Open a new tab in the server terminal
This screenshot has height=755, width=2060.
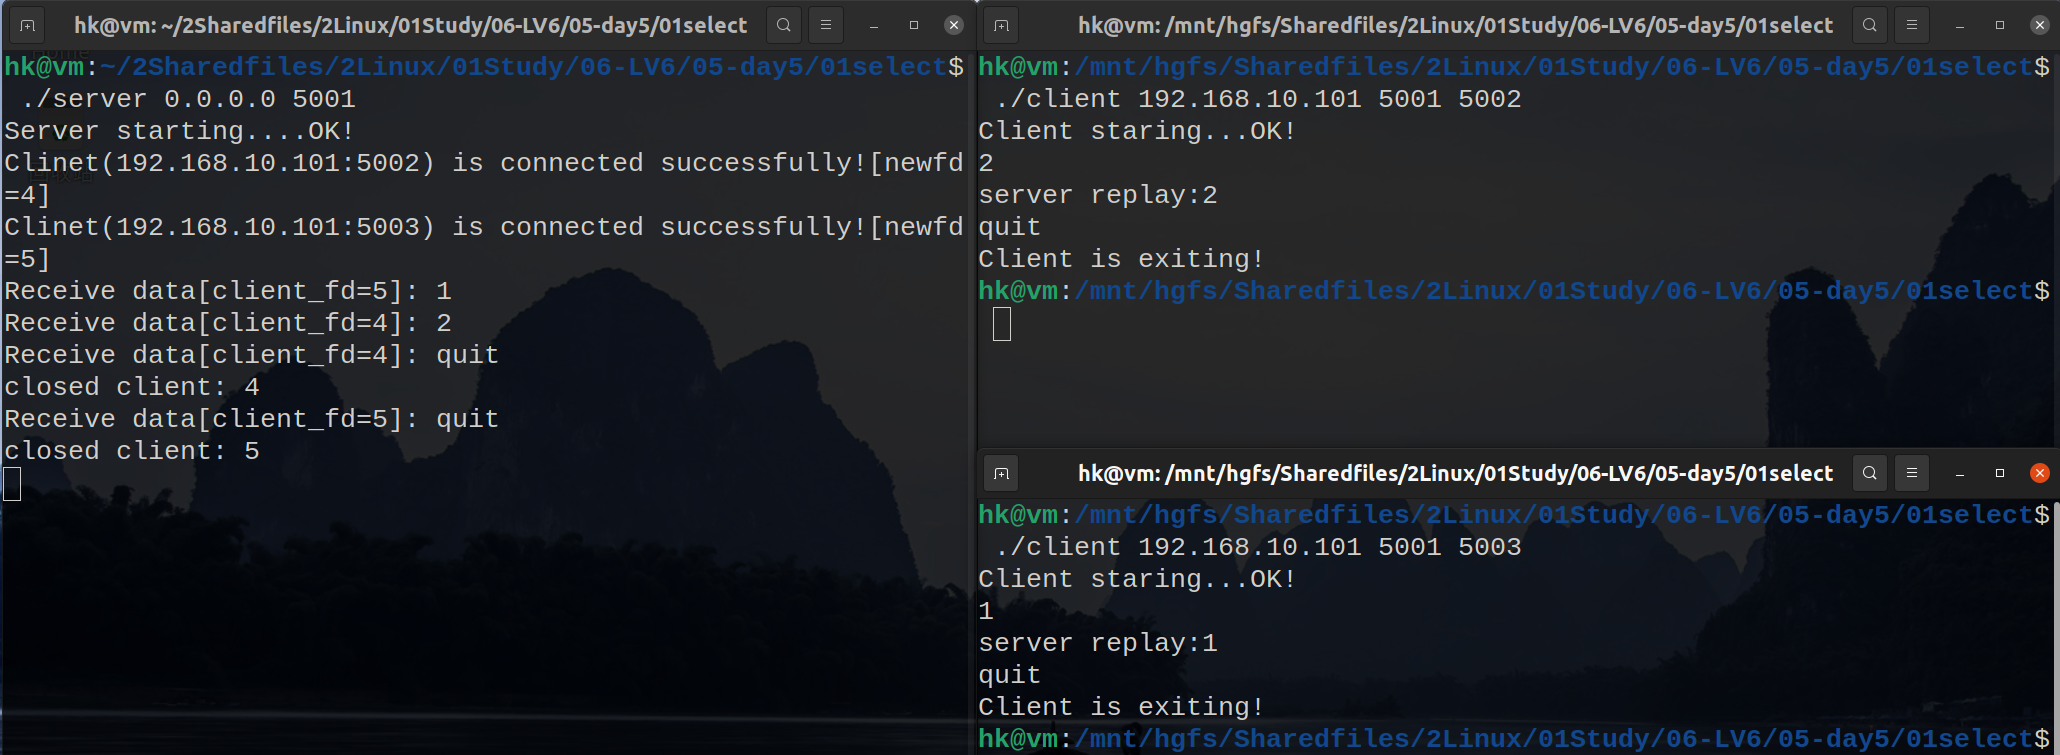(27, 25)
